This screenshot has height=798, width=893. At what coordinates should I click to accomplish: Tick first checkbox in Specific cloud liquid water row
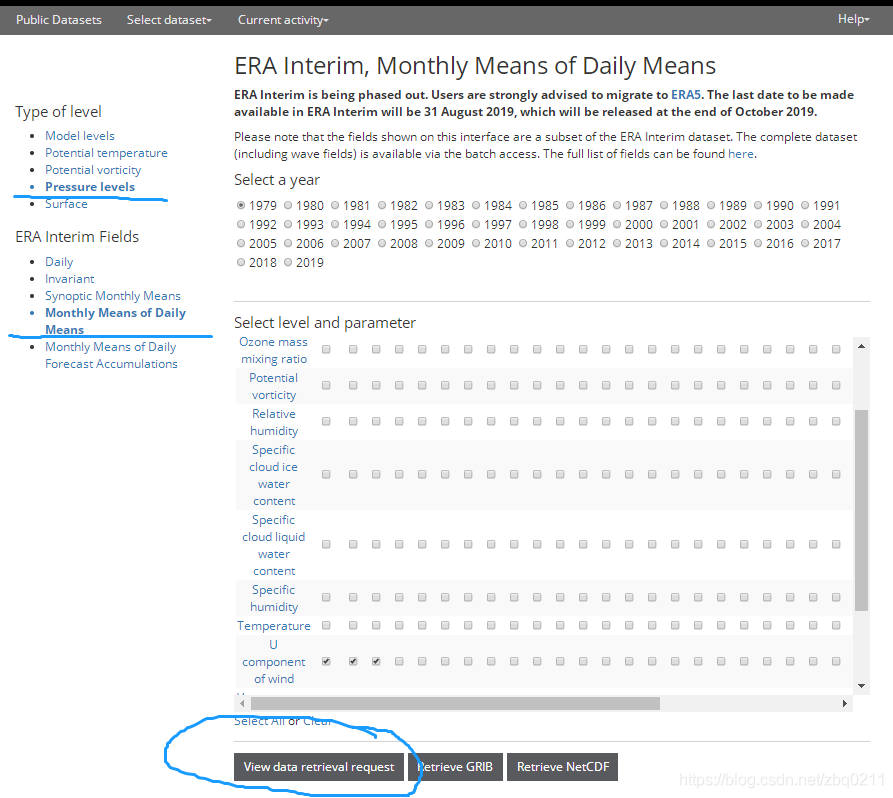pos(326,545)
